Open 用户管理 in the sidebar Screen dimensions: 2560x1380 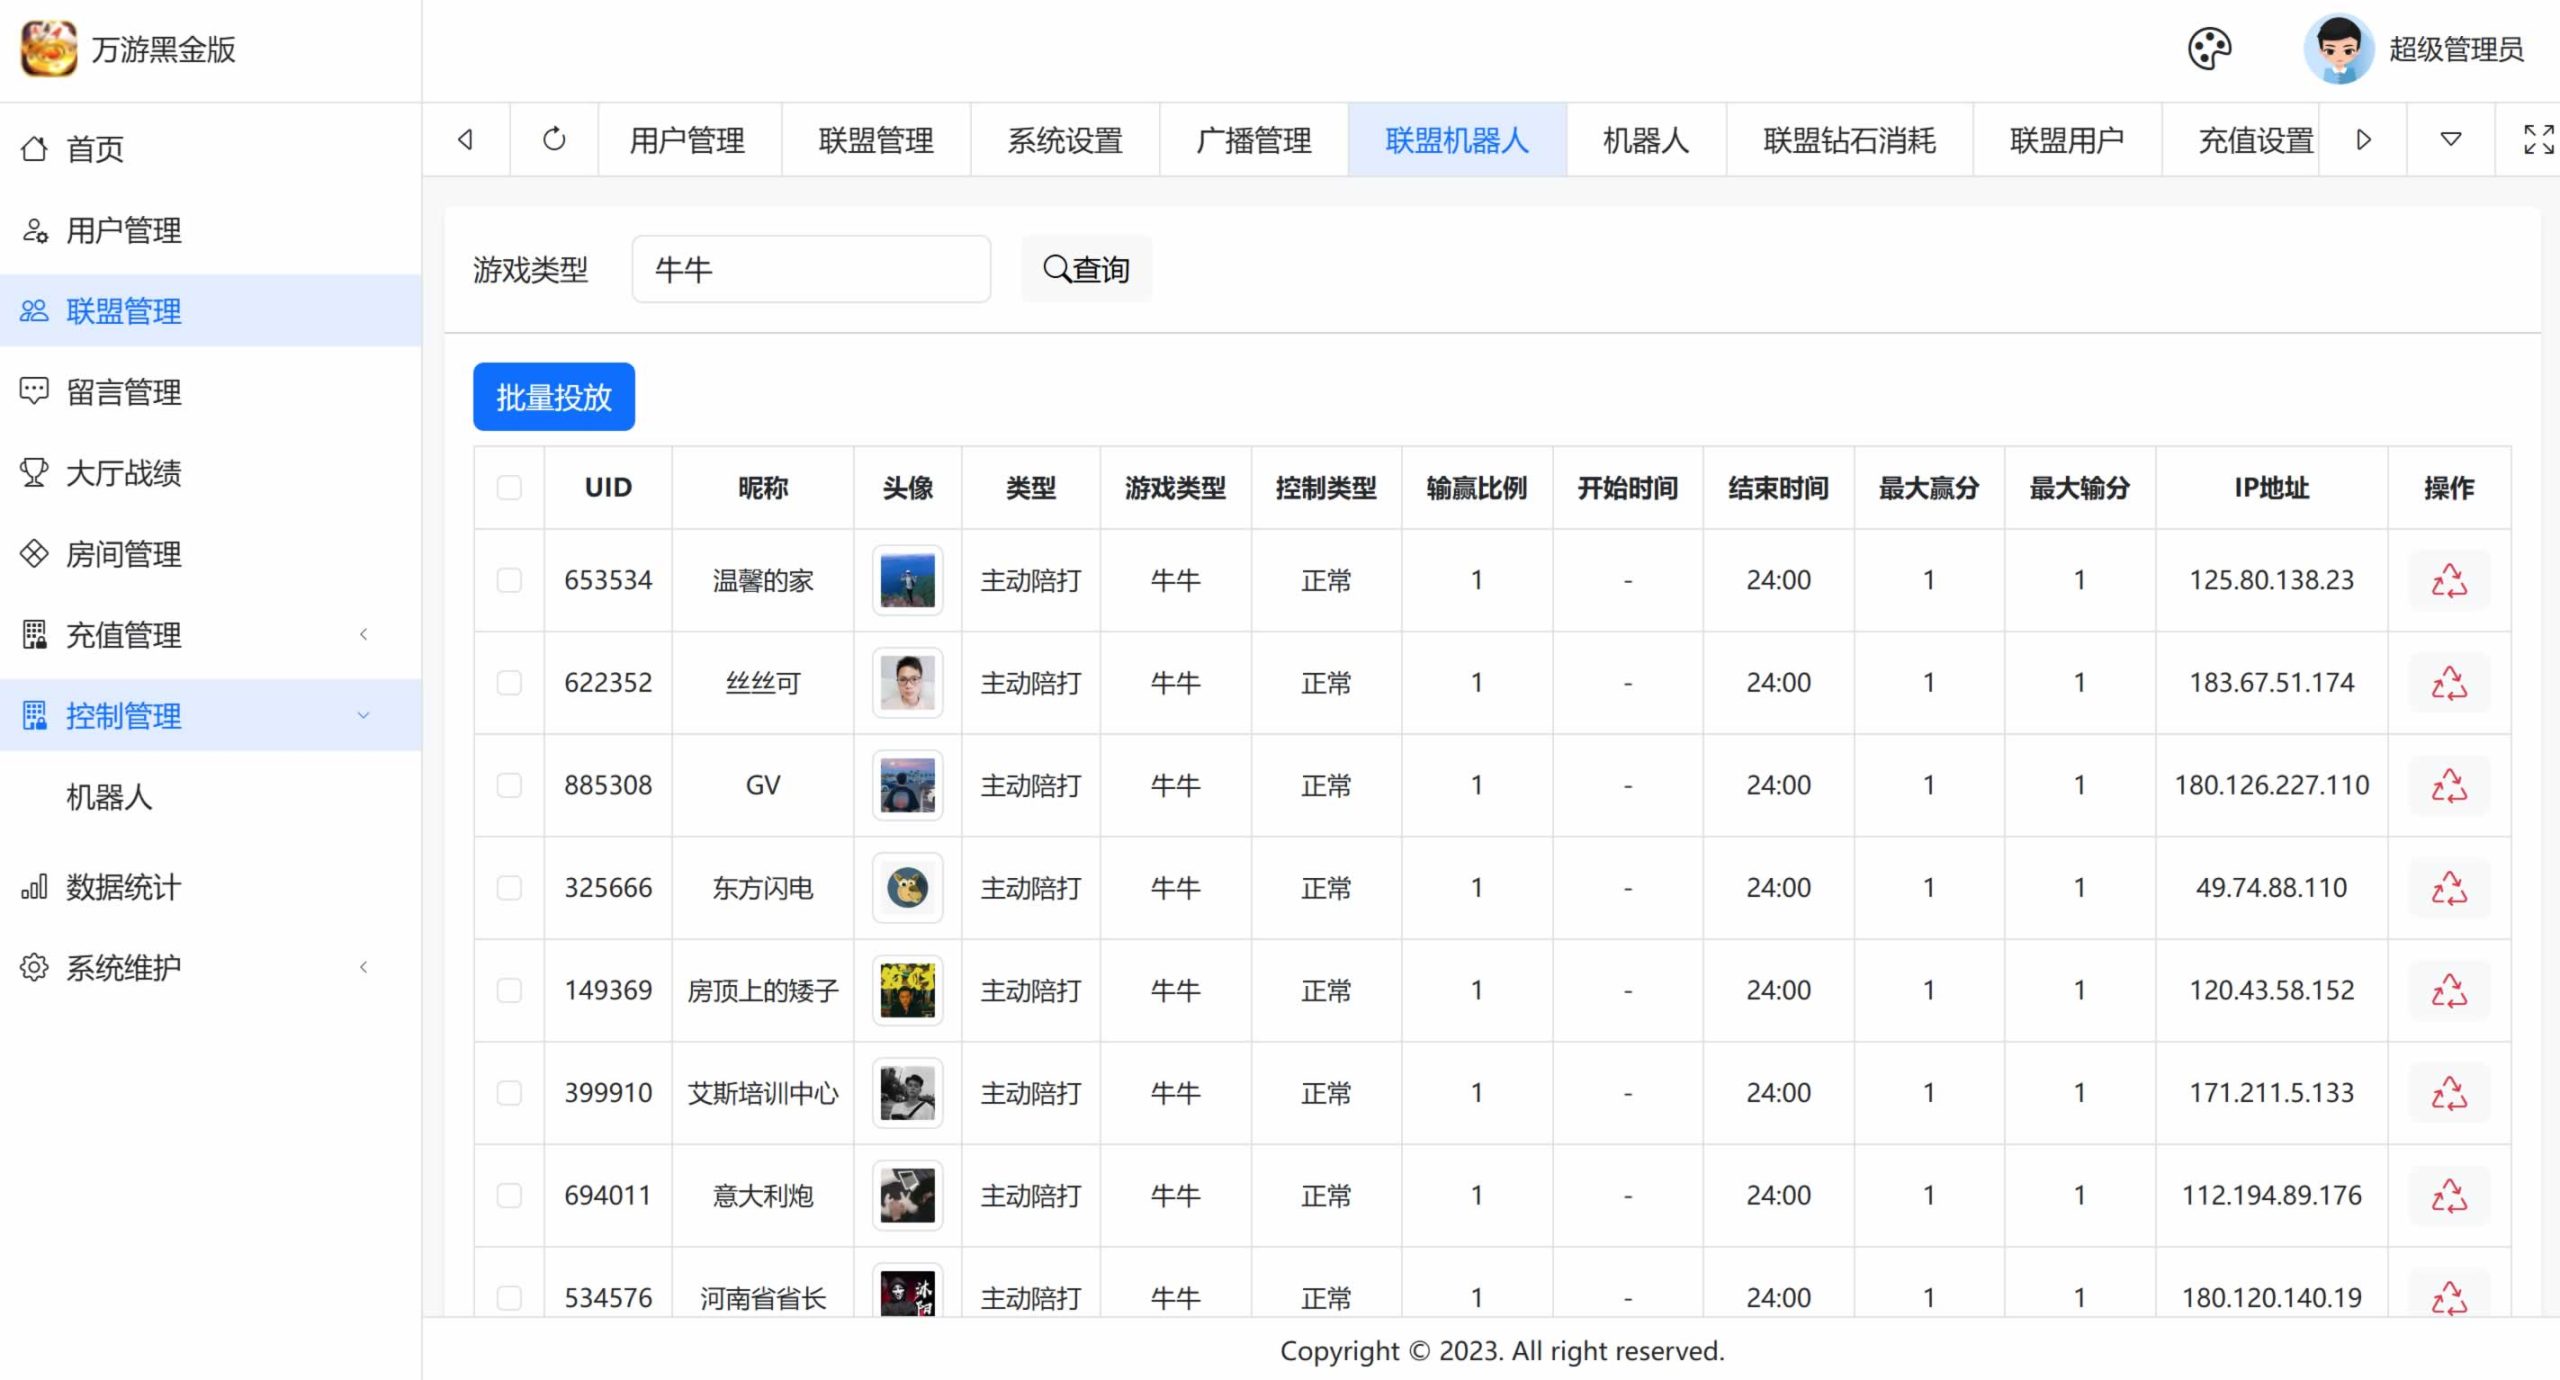(x=210, y=230)
